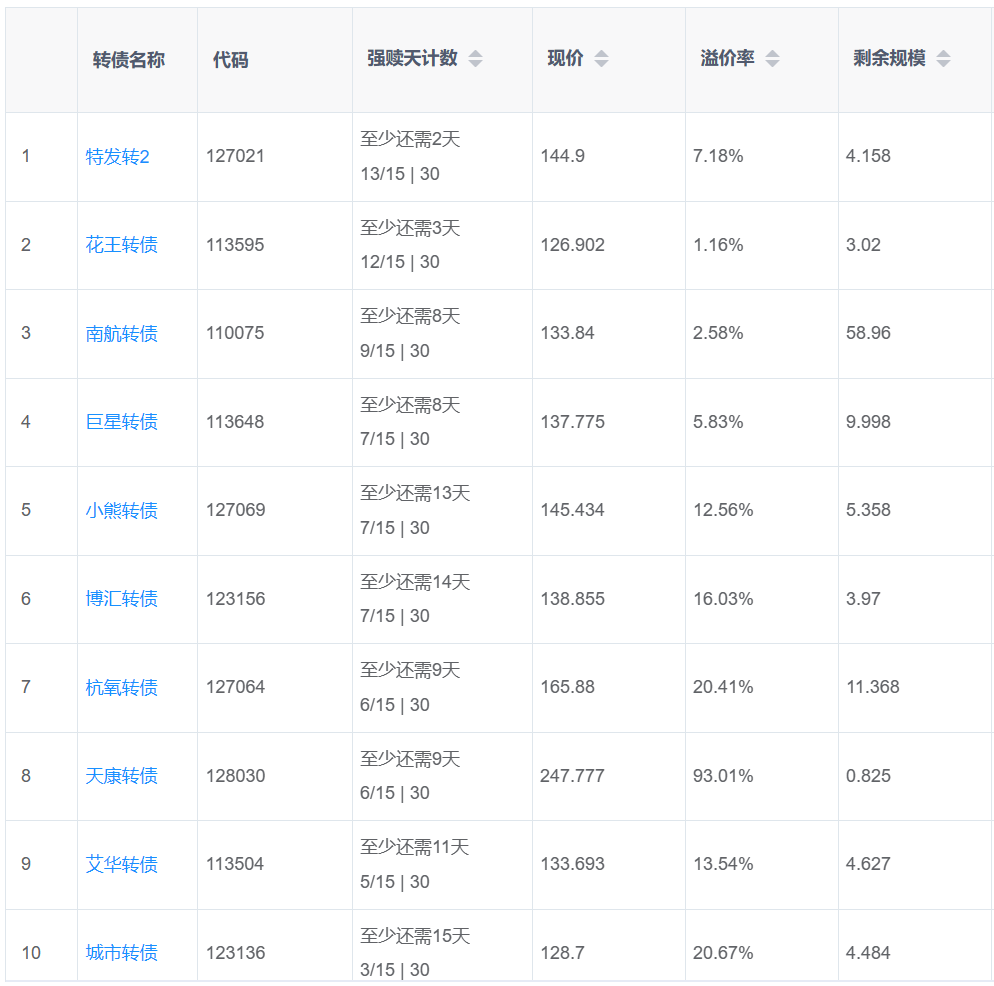Open the 特发转2 bond link
Image resolution: width=994 pixels, height=986 pixels.
pyautogui.click(x=117, y=157)
